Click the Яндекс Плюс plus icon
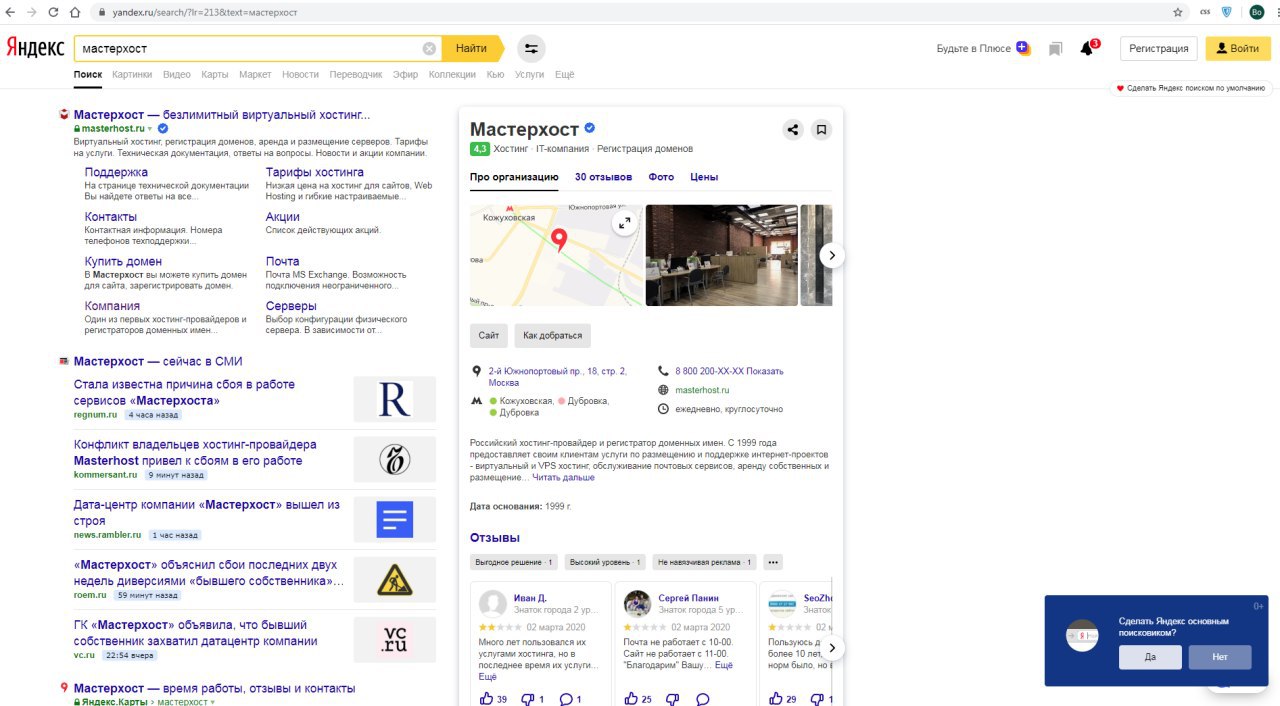 (1022, 48)
